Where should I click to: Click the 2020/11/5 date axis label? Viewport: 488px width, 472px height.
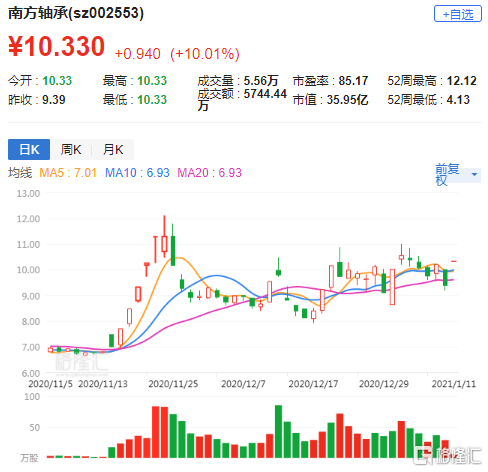(x=50, y=384)
